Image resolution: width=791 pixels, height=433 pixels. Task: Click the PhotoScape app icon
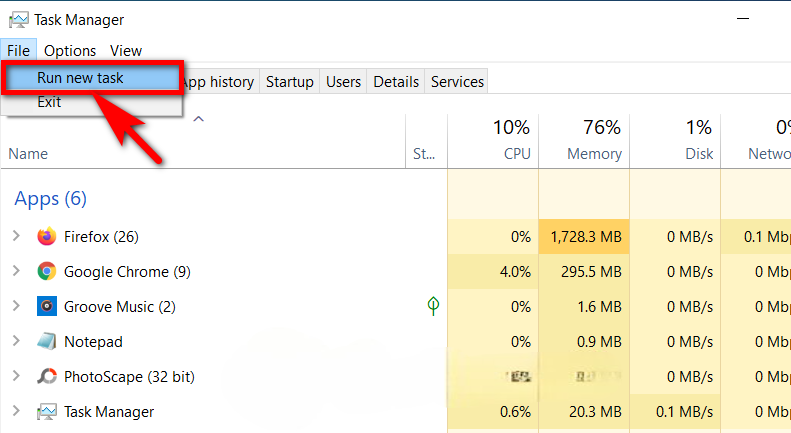(46, 377)
